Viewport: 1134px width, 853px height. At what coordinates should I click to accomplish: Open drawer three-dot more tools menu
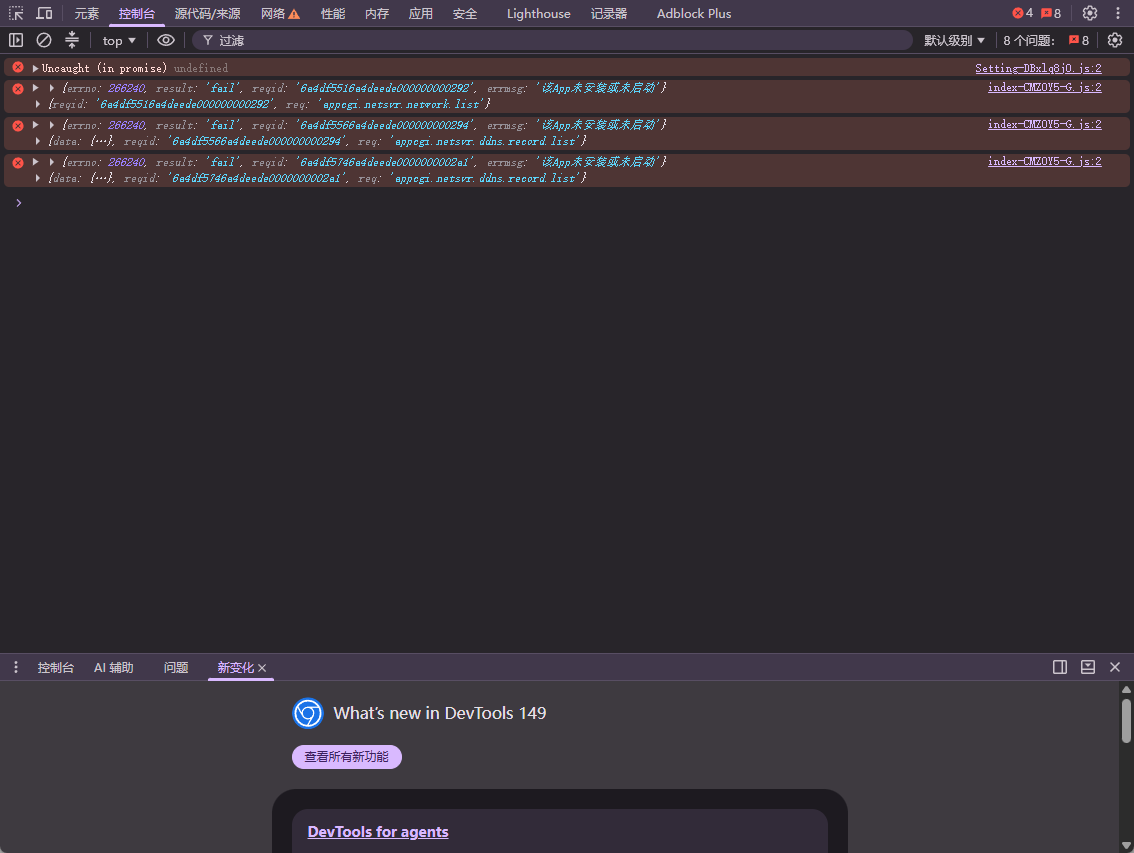(x=15, y=667)
